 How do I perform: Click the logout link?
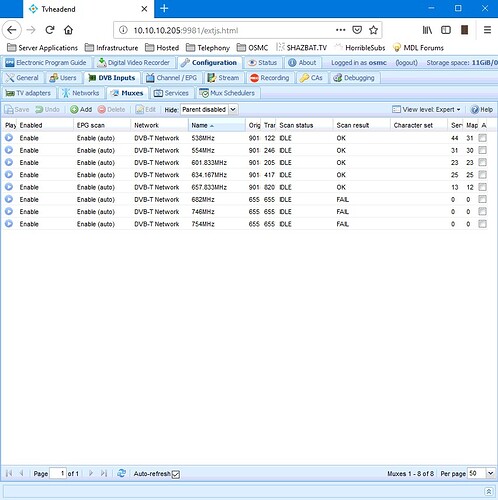(x=406, y=63)
